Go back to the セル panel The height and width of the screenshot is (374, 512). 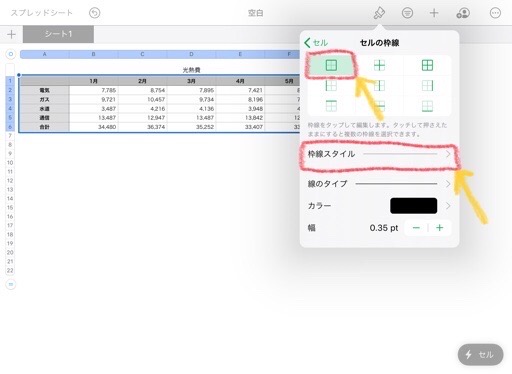(x=316, y=43)
